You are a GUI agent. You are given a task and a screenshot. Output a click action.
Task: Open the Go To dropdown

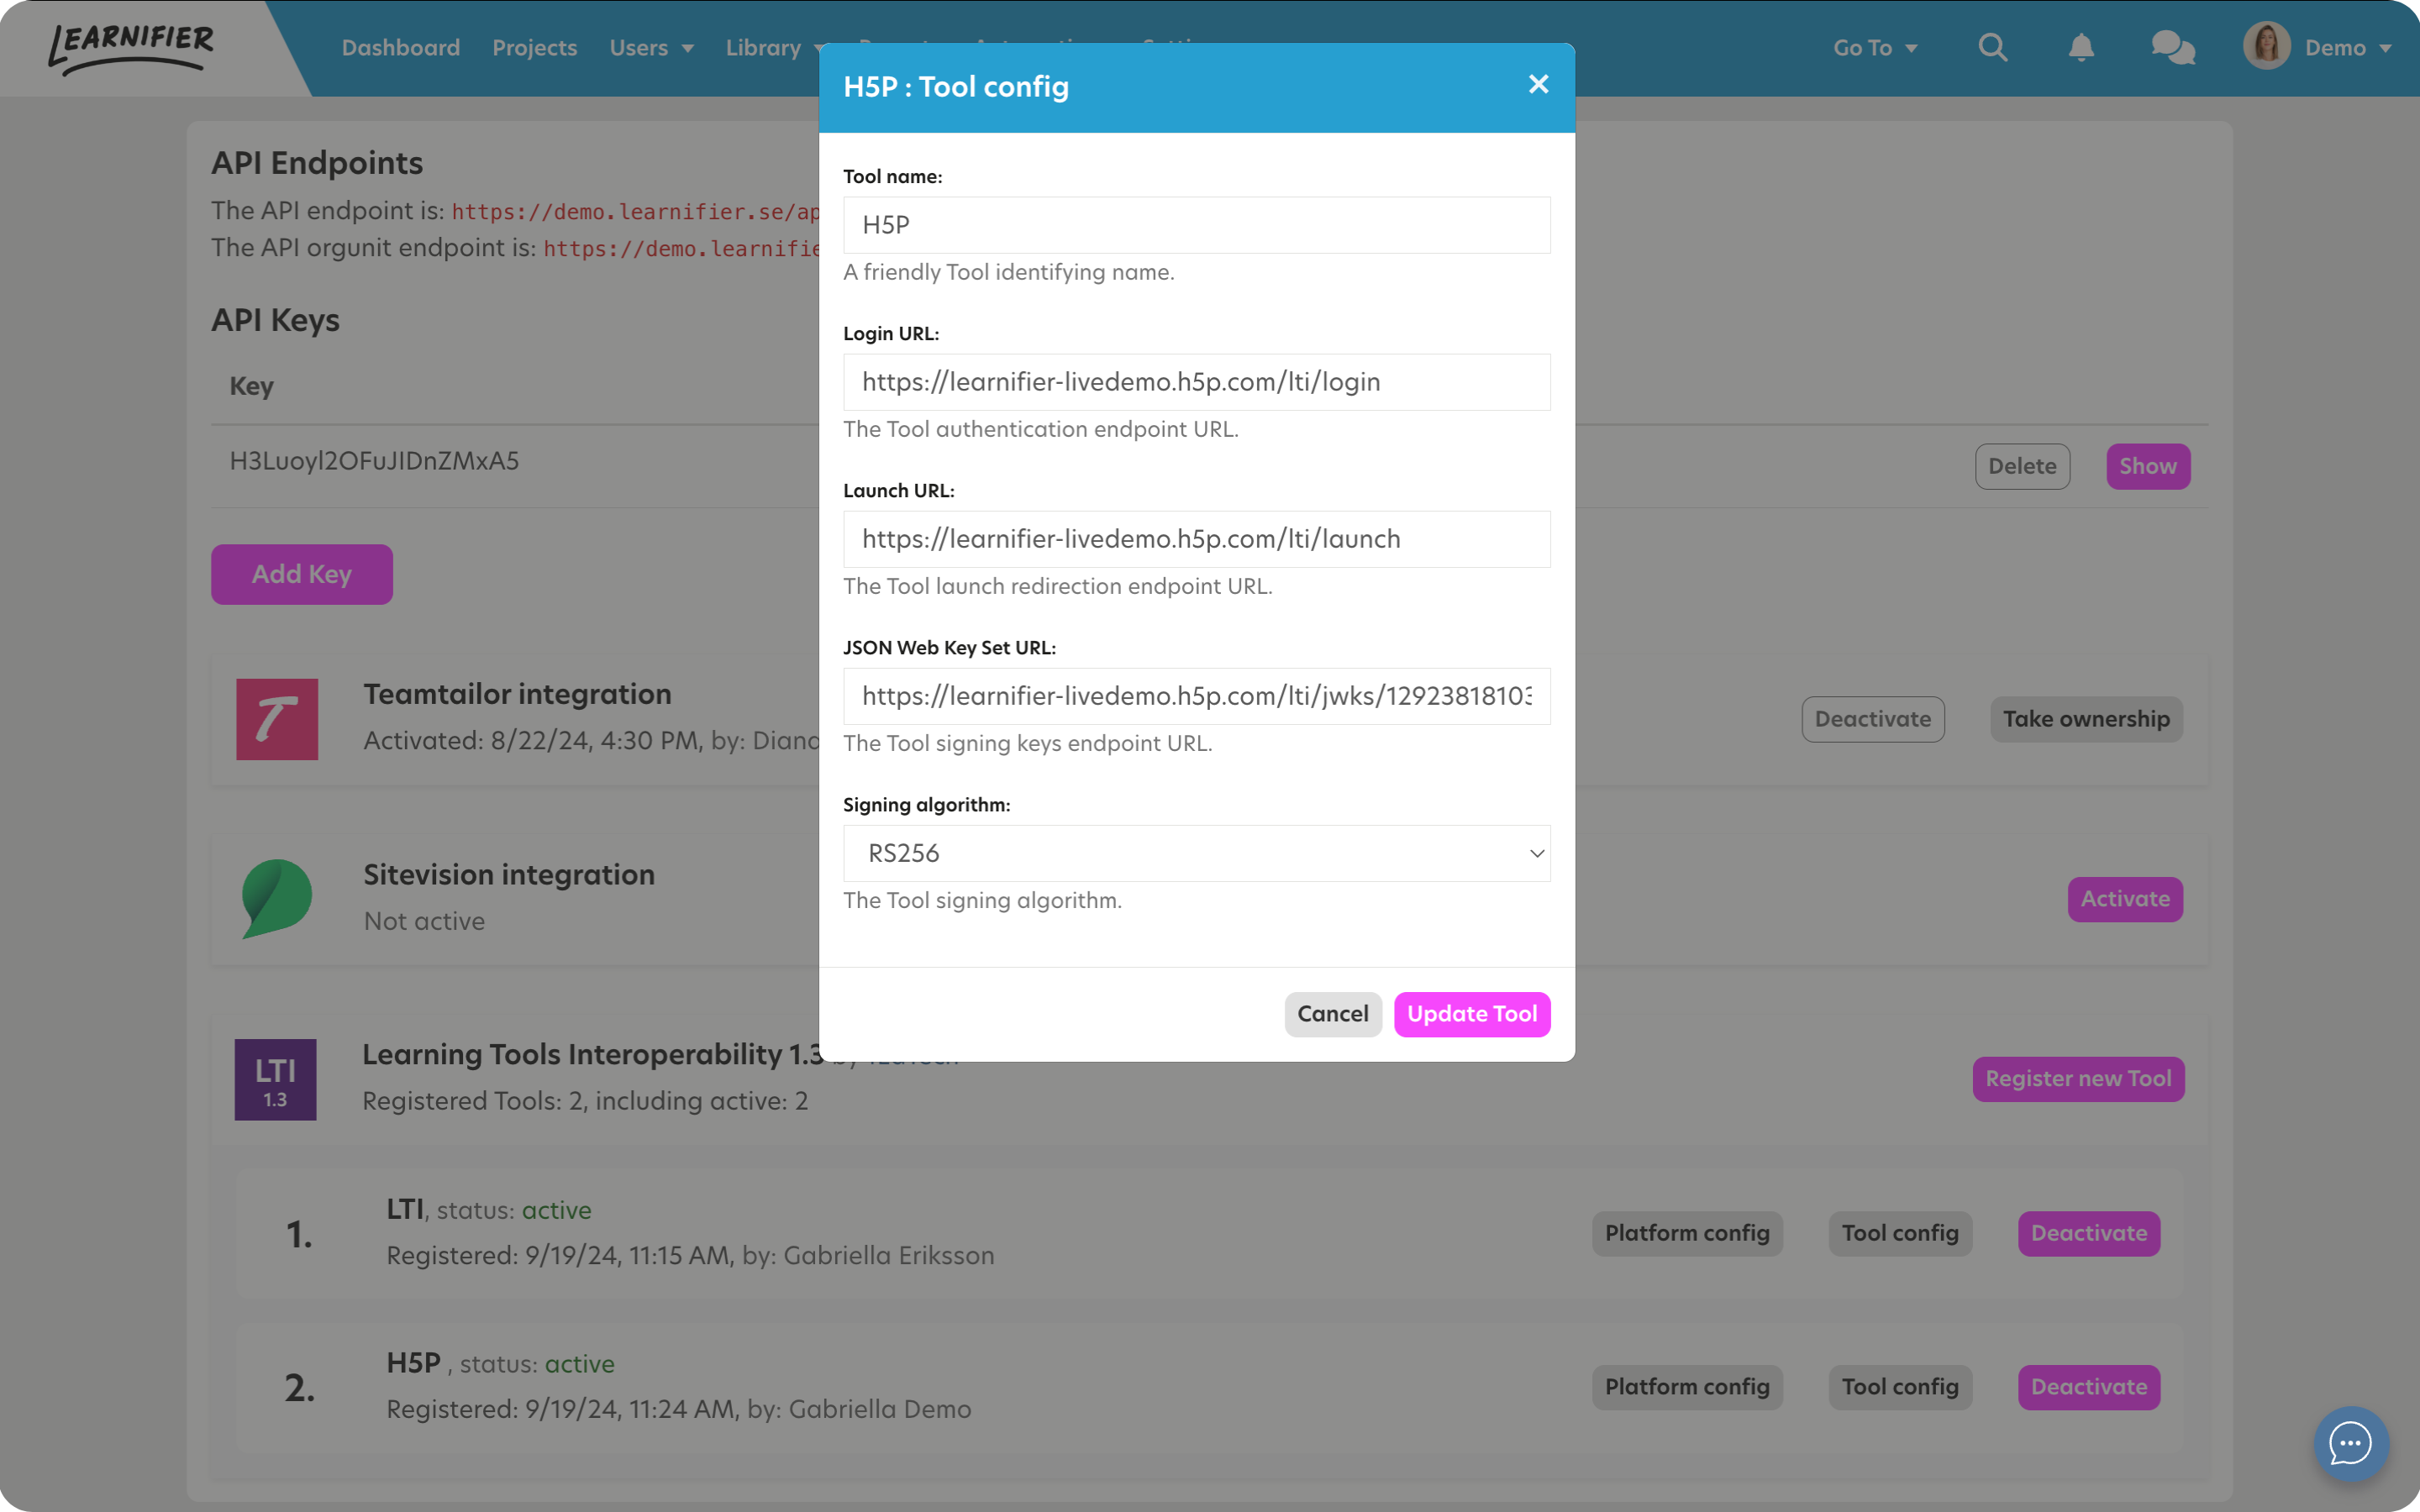[x=1875, y=48]
